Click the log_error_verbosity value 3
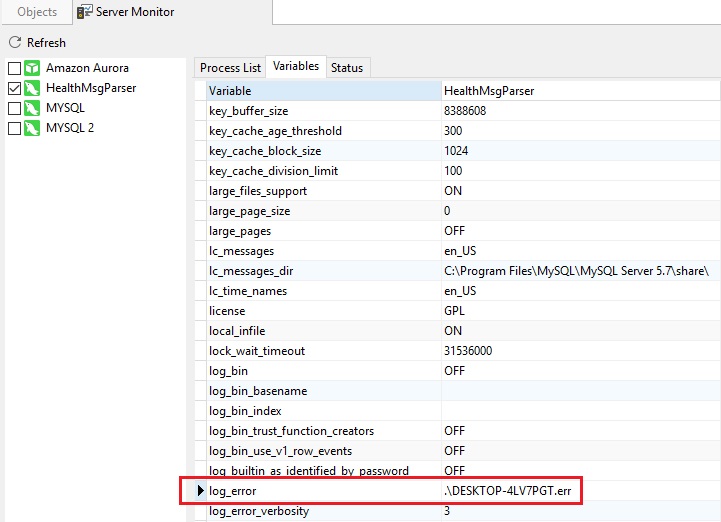This screenshot has width=721, height=522. (447, 511)
